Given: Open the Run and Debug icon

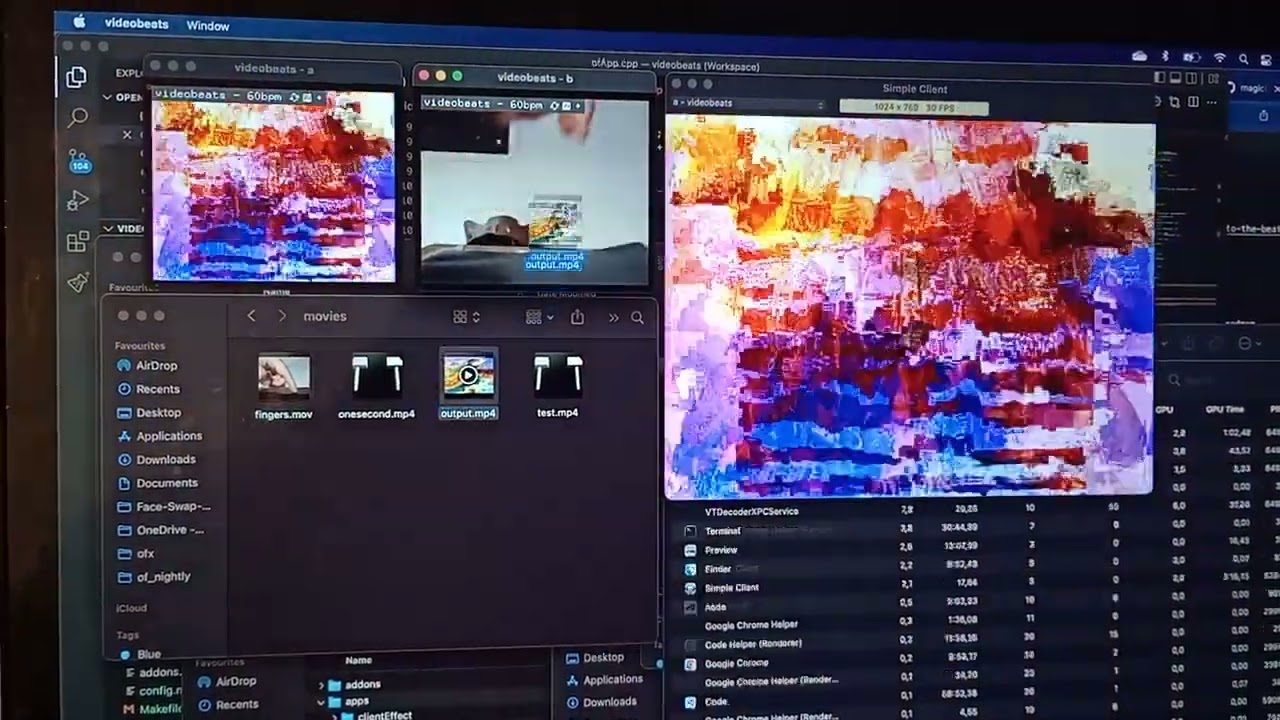Looking at the screenshot, I should pyautogui.click(x=77, y=201).
